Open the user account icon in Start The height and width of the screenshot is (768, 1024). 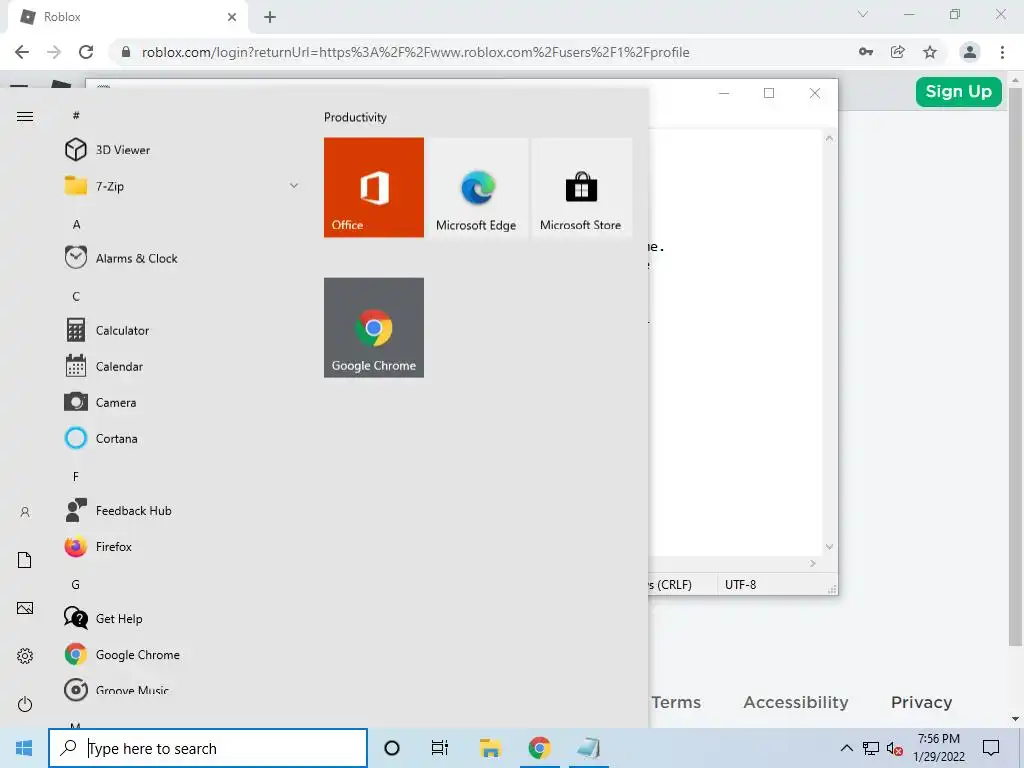point(25,512)
